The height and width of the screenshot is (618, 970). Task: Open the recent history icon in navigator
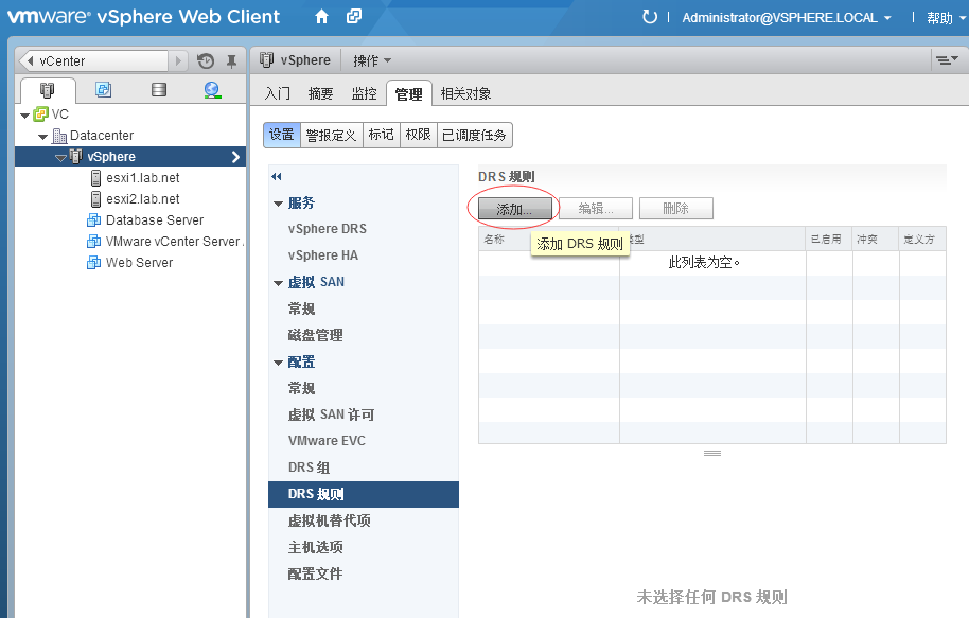click(205, 61)
